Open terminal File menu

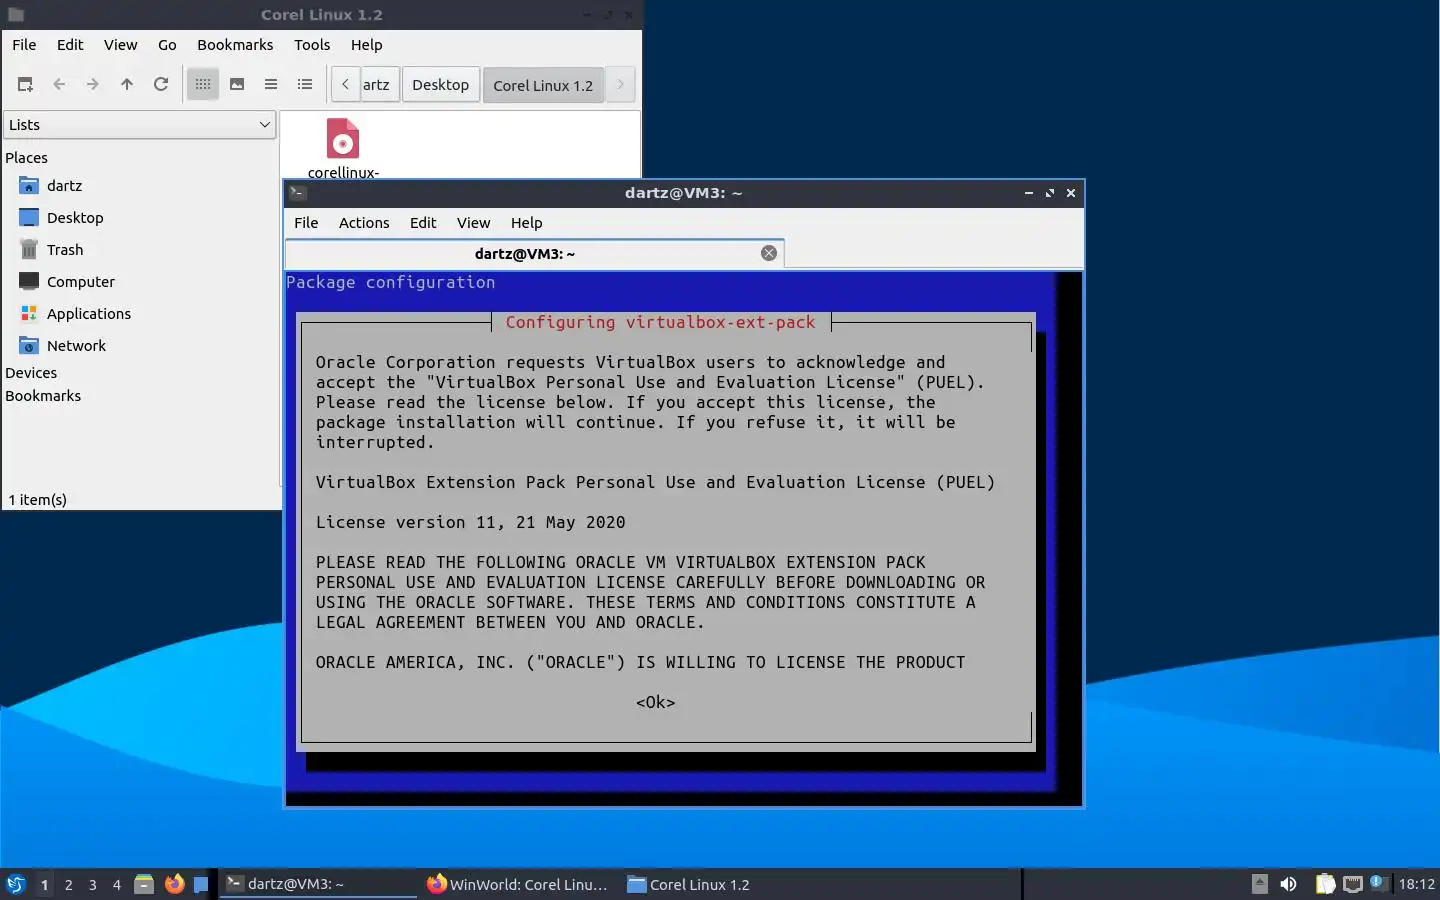click(x=306, y=223)
